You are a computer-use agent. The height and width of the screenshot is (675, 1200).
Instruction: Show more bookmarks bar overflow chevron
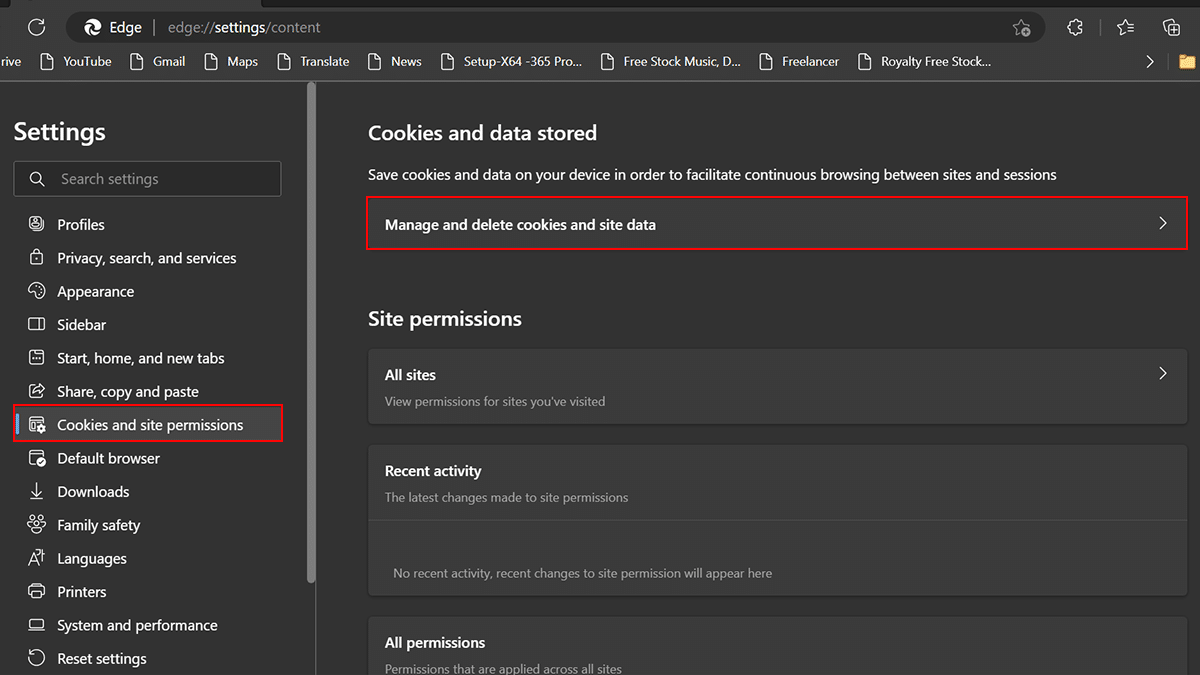click(1150, 62)
